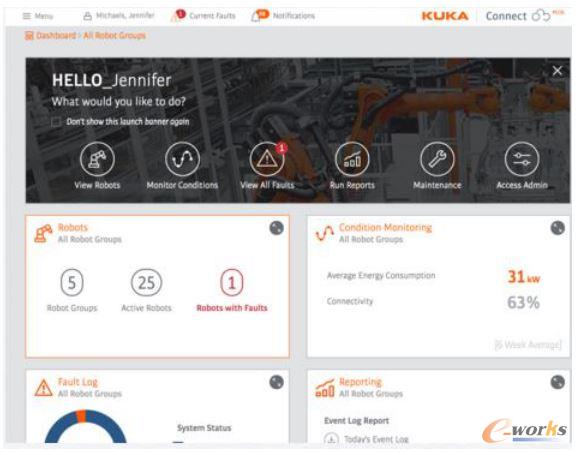Click the Robots with Faults count
577x453 pixels.
(232, 283)
